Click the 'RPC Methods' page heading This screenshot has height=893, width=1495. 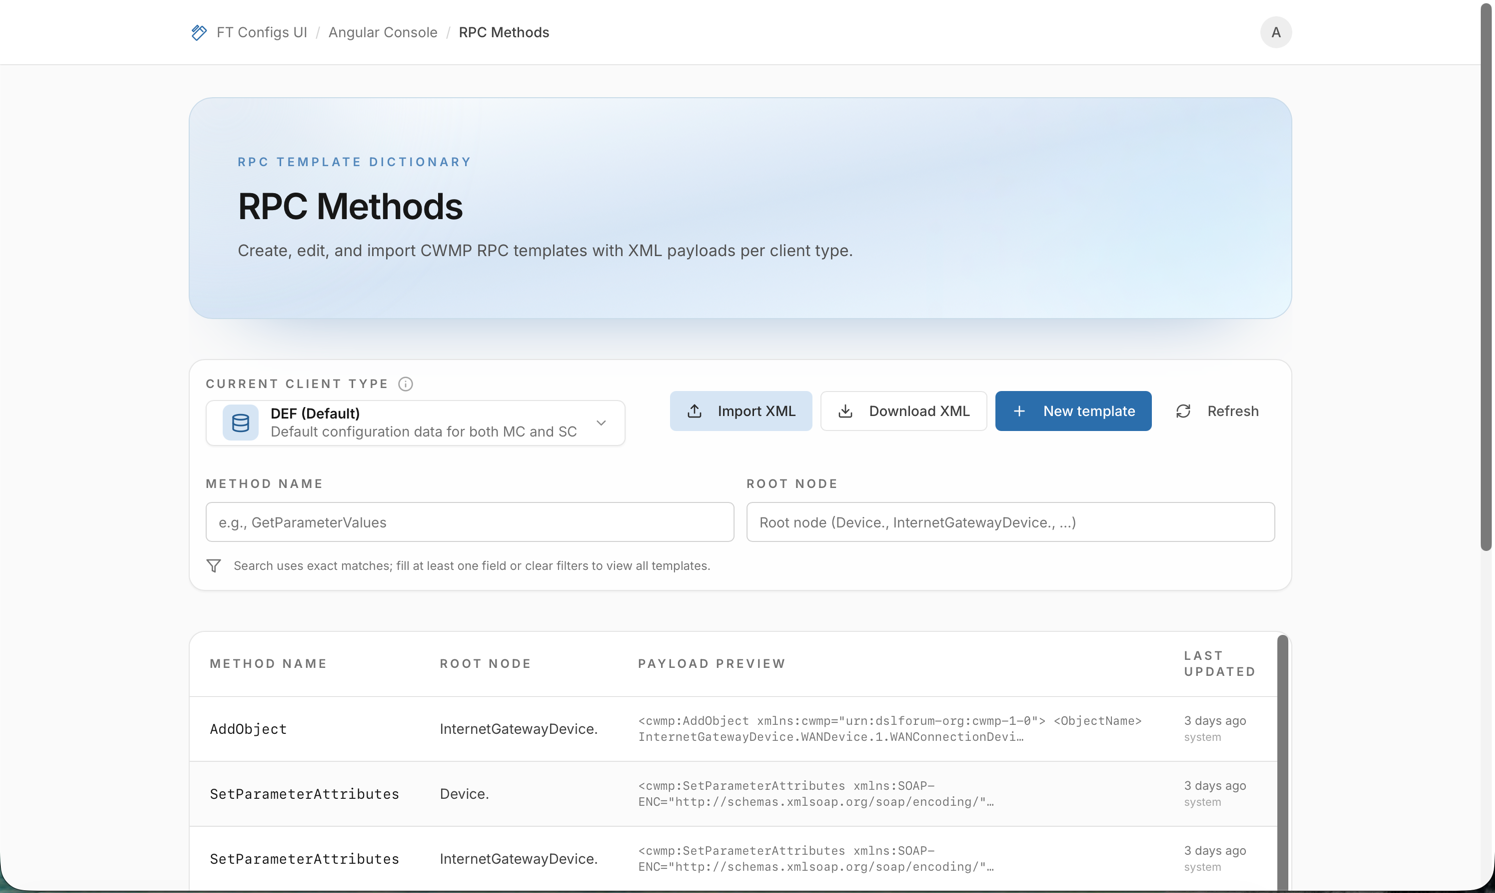[x=350, y=207]
